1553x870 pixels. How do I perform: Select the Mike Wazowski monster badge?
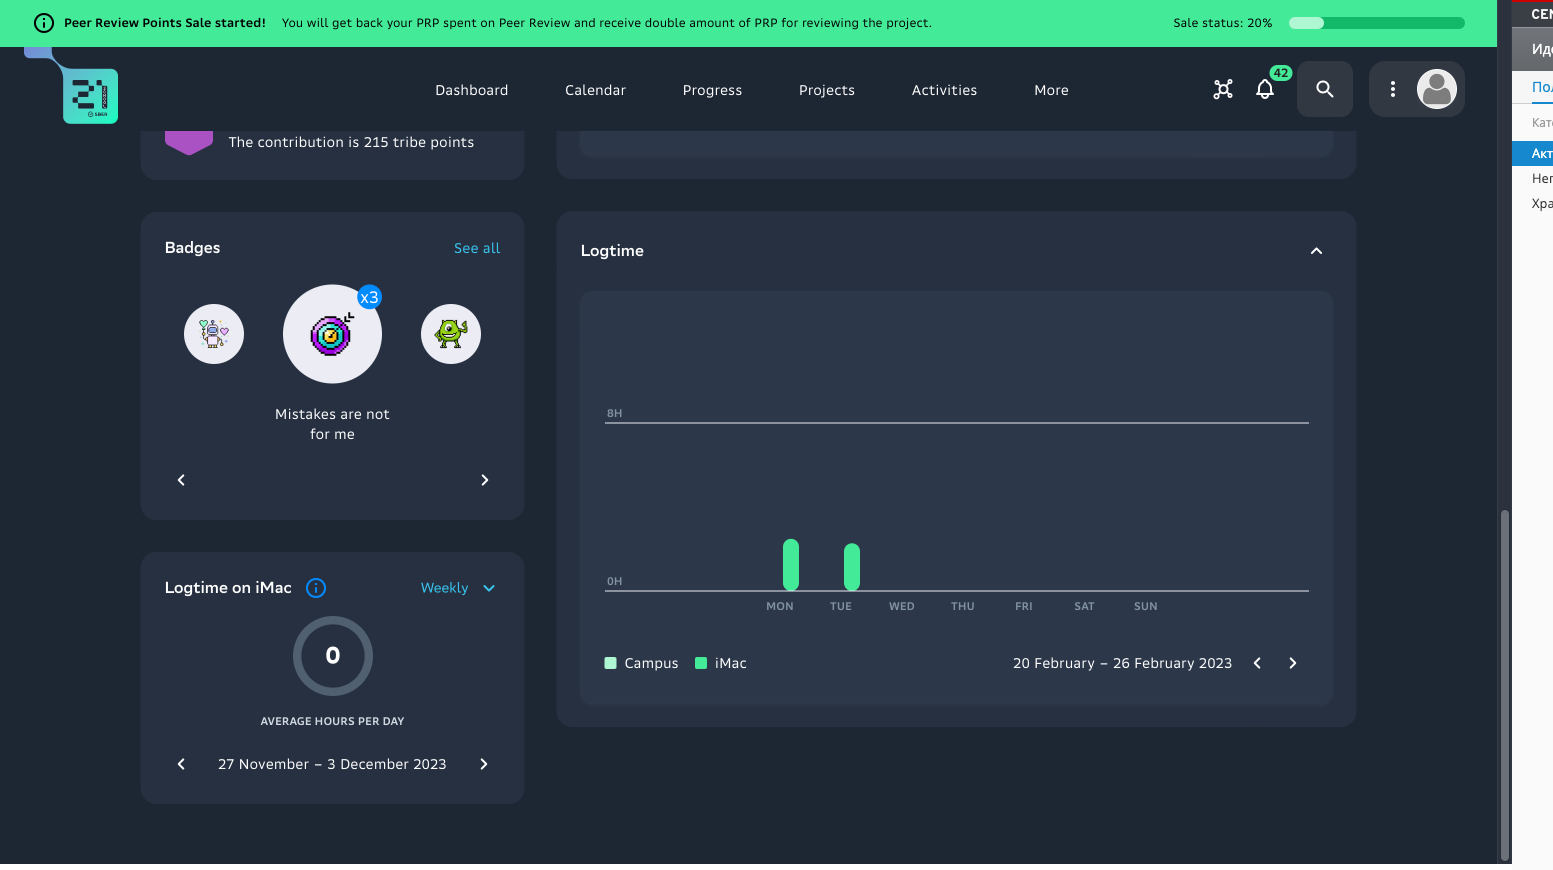[x=451, y=334]
